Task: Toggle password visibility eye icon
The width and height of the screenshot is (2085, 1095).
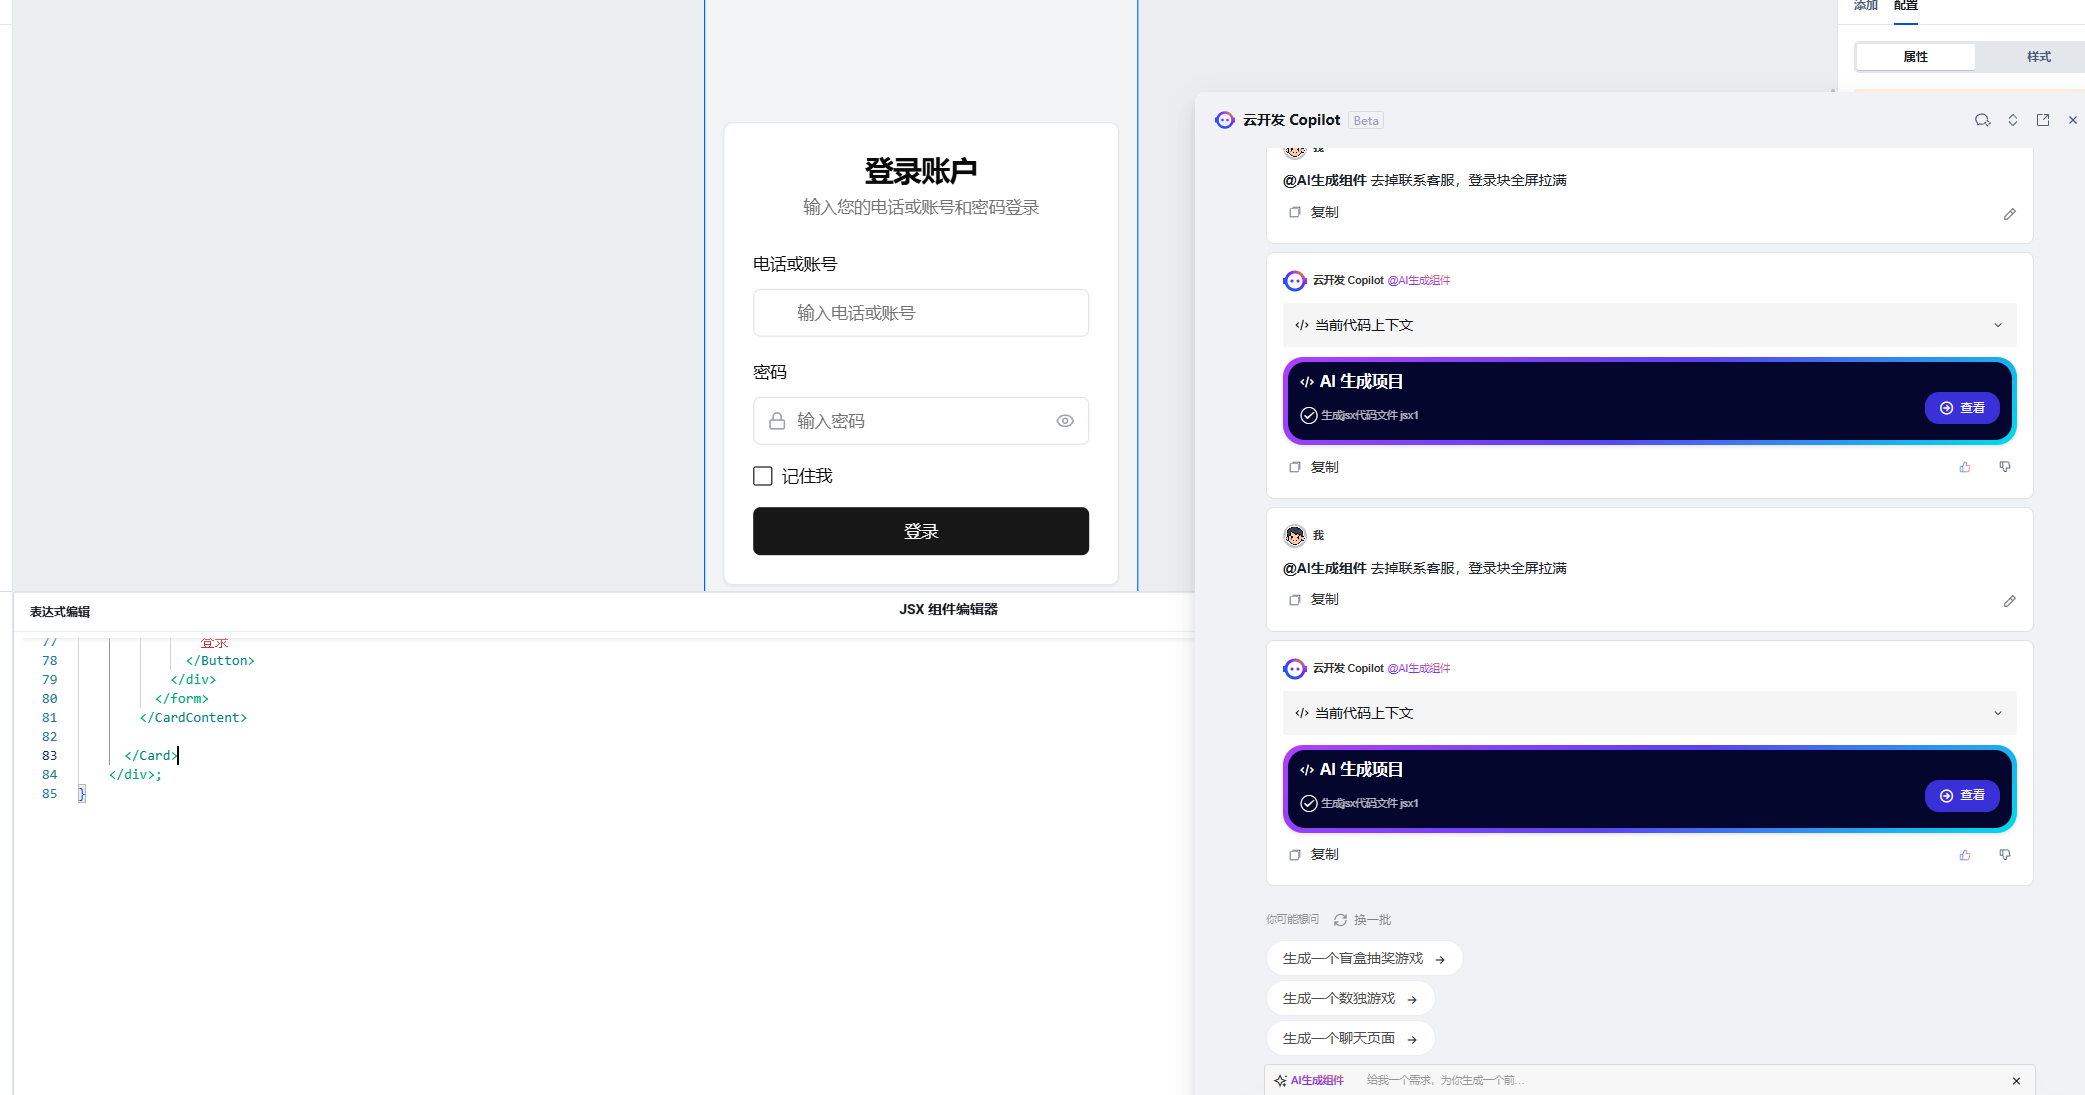Action: point(1065,421)
